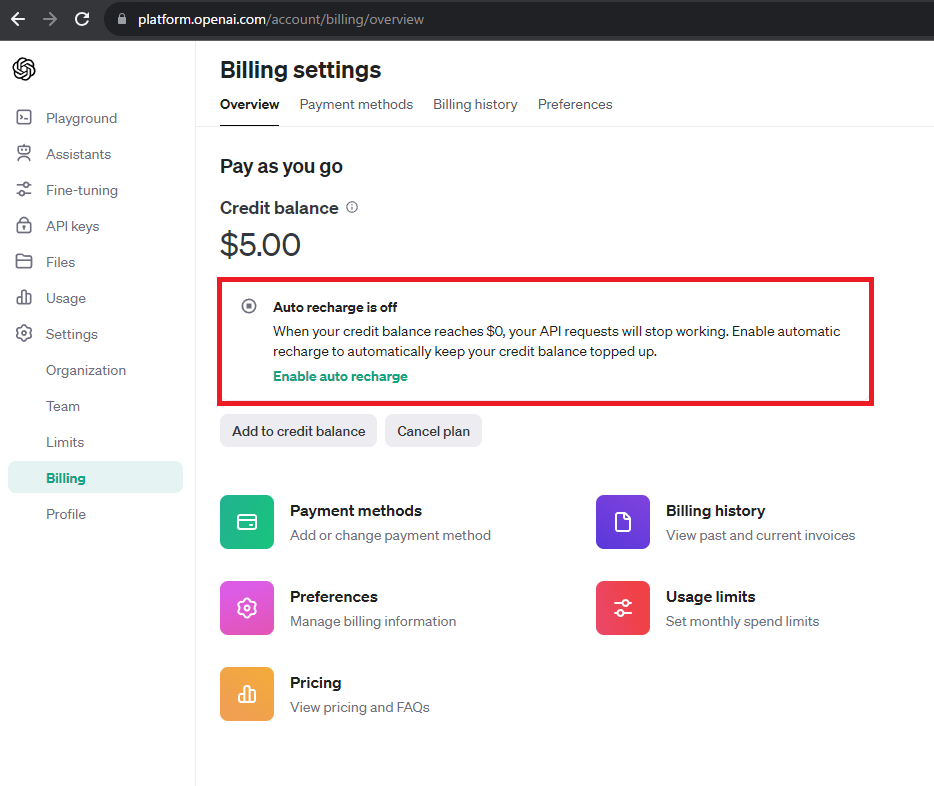Click the Settings gear icon
The height and width of the screenshot is (786, 934).
[24, 333]
